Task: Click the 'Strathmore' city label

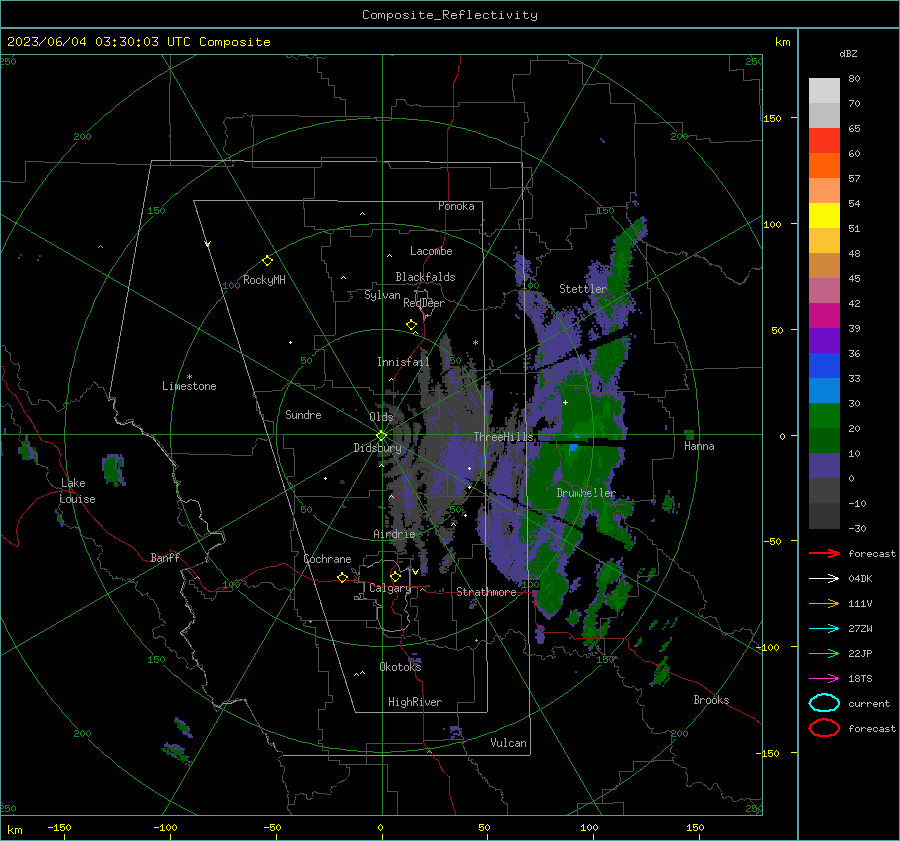Action: [x=486, y=592]
